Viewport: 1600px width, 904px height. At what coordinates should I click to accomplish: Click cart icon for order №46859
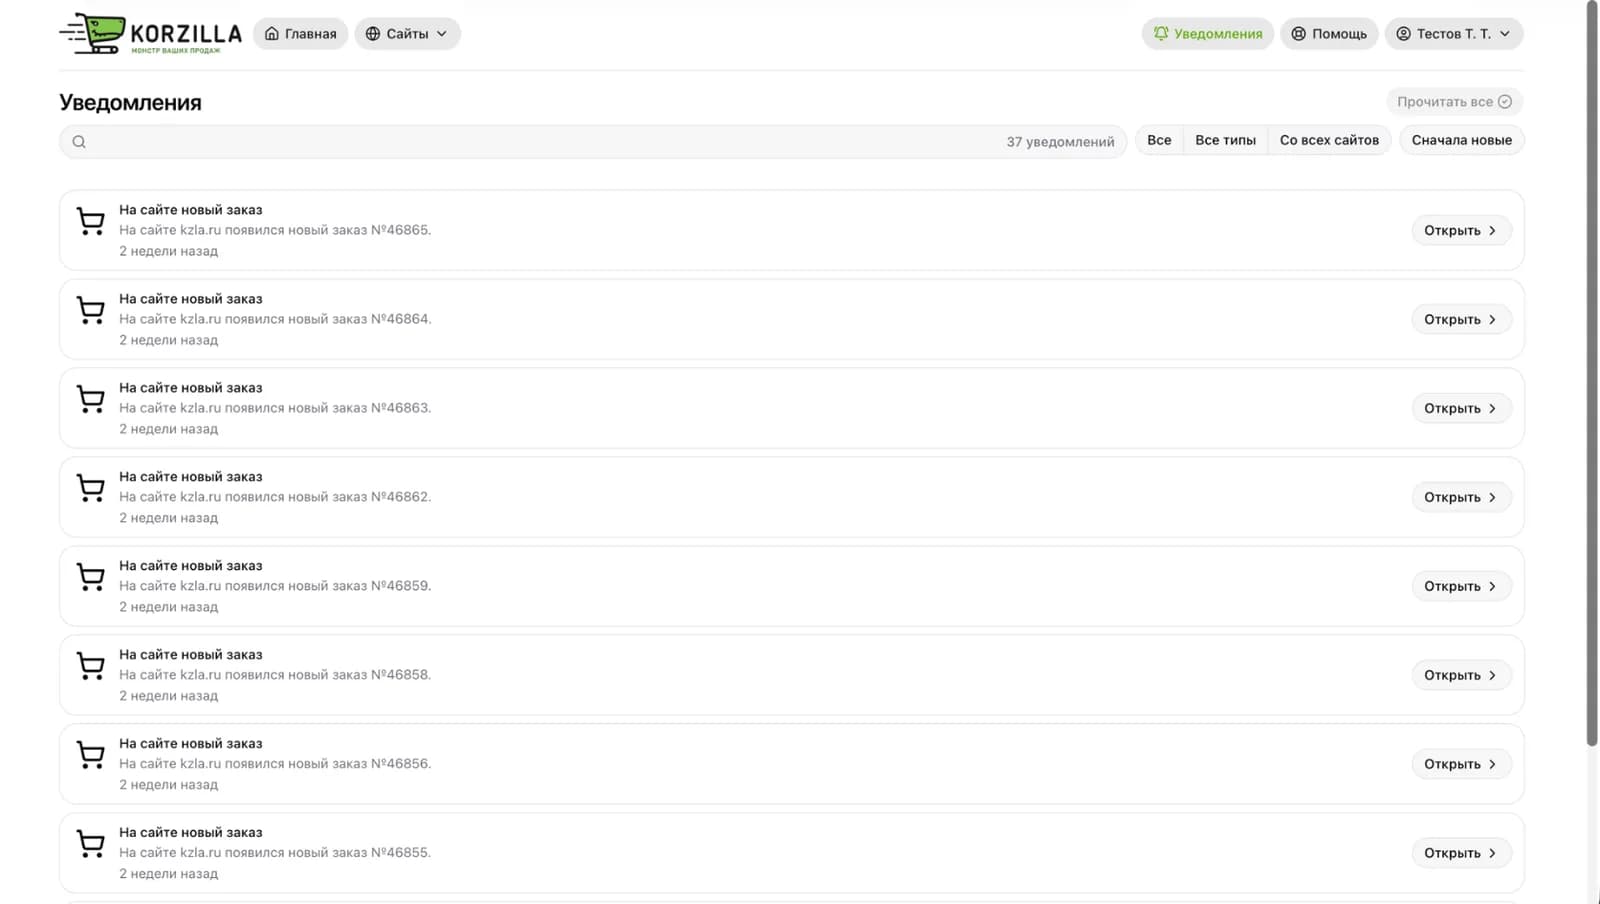point(91,577)
